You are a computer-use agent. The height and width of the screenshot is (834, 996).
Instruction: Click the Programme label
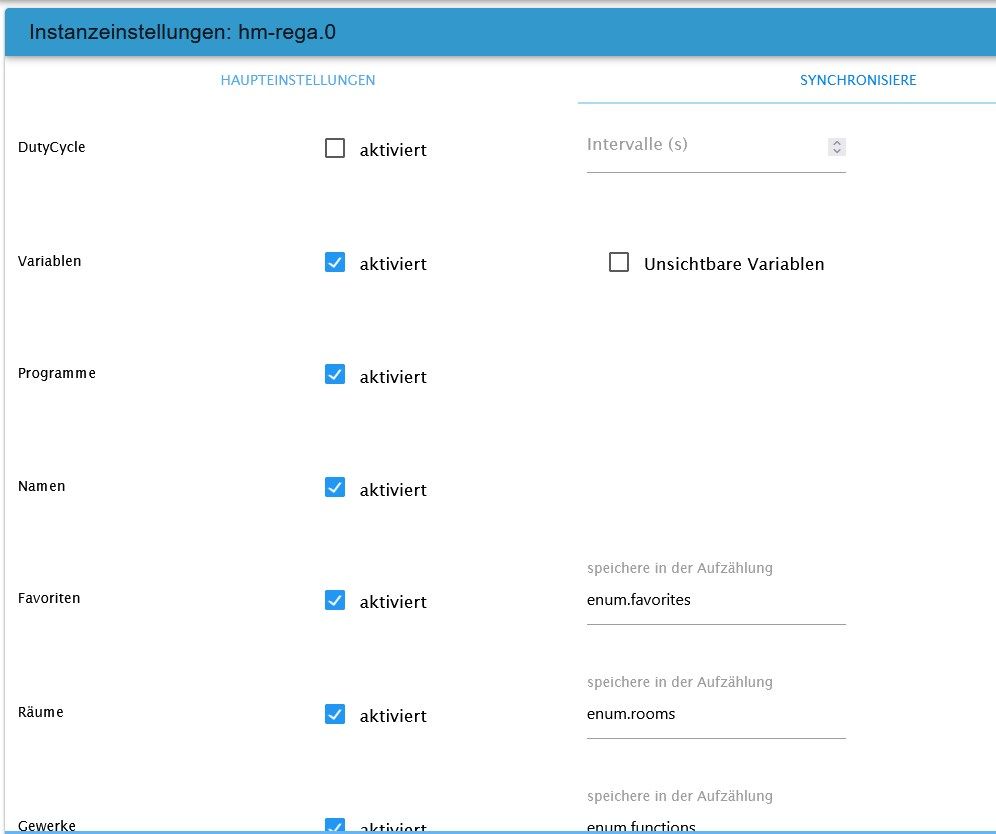coord(57,373)
